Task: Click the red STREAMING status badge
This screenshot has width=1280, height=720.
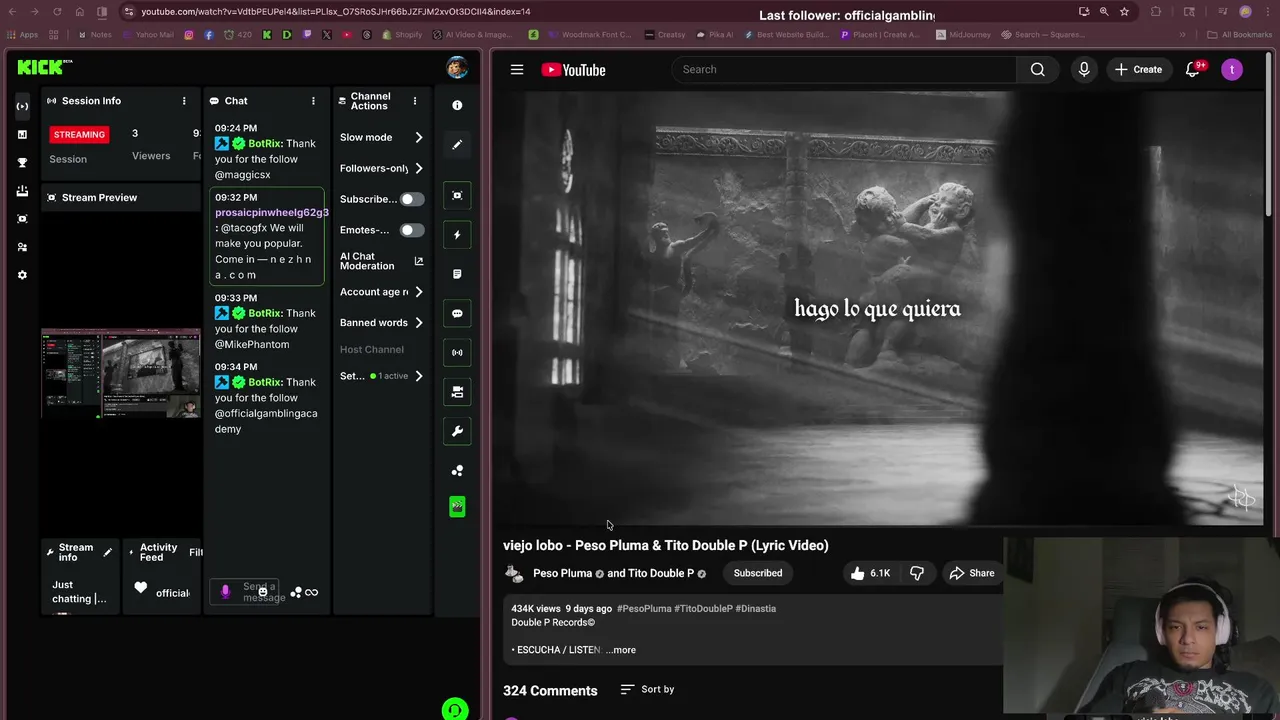Action: pos(79,134)
